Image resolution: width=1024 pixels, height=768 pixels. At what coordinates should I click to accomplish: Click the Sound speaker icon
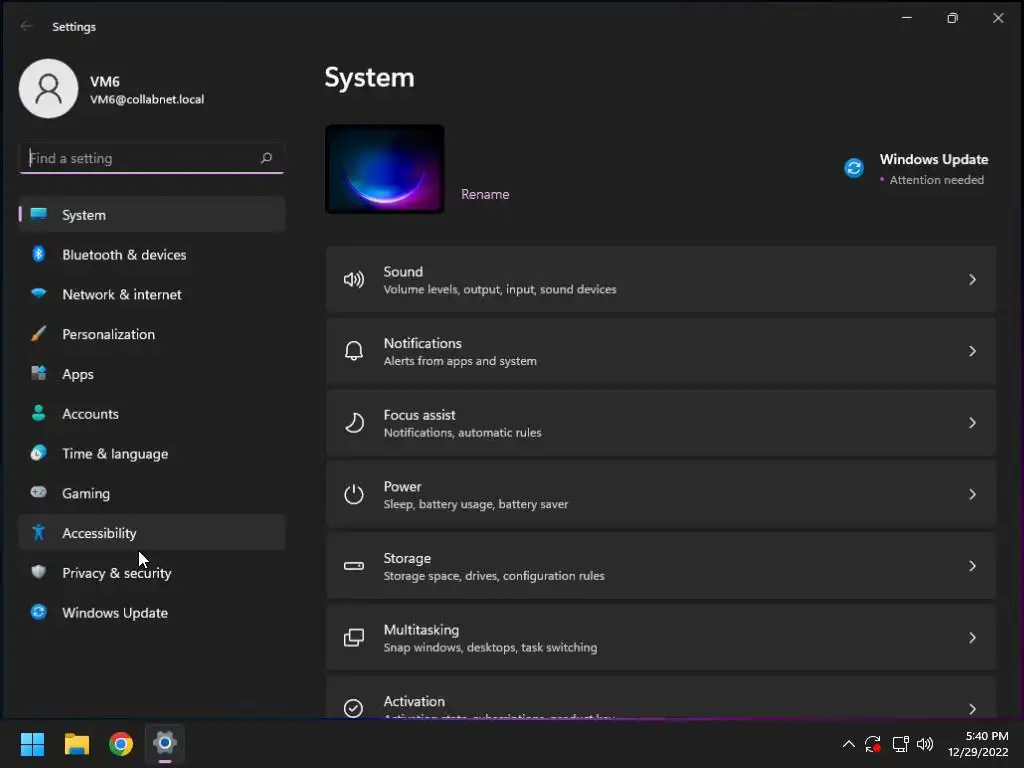point(354,280)
